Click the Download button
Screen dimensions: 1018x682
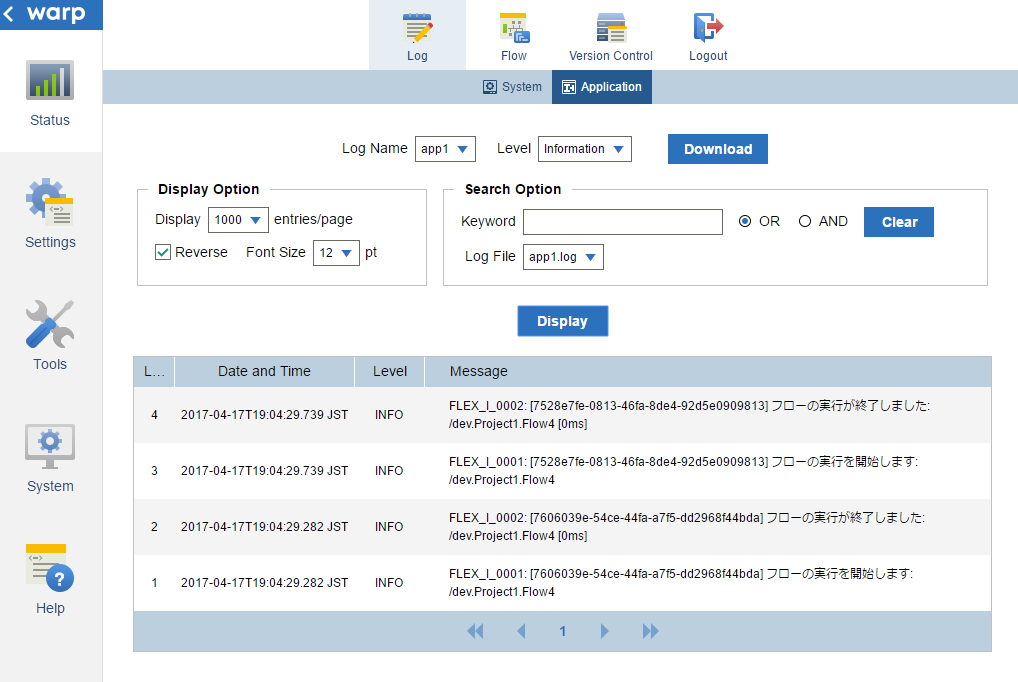pos(717,148)
